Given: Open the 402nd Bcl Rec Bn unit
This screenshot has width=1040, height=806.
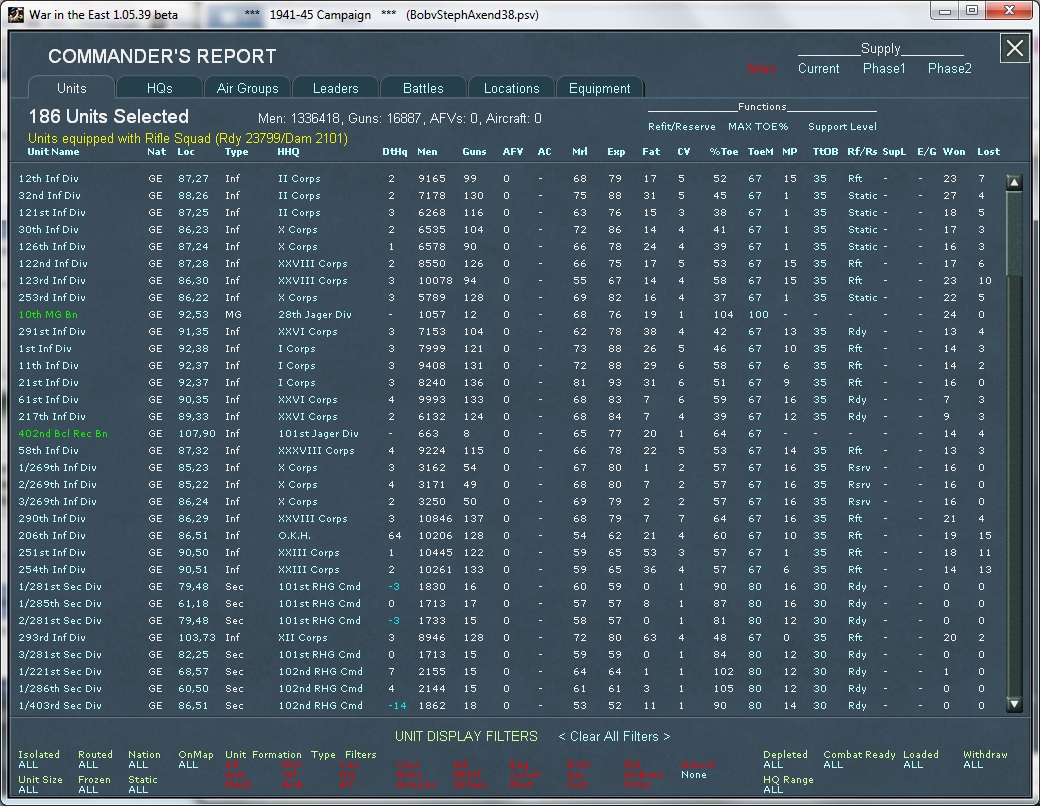Looking at the screenshot, I should [x=63, y=433].
